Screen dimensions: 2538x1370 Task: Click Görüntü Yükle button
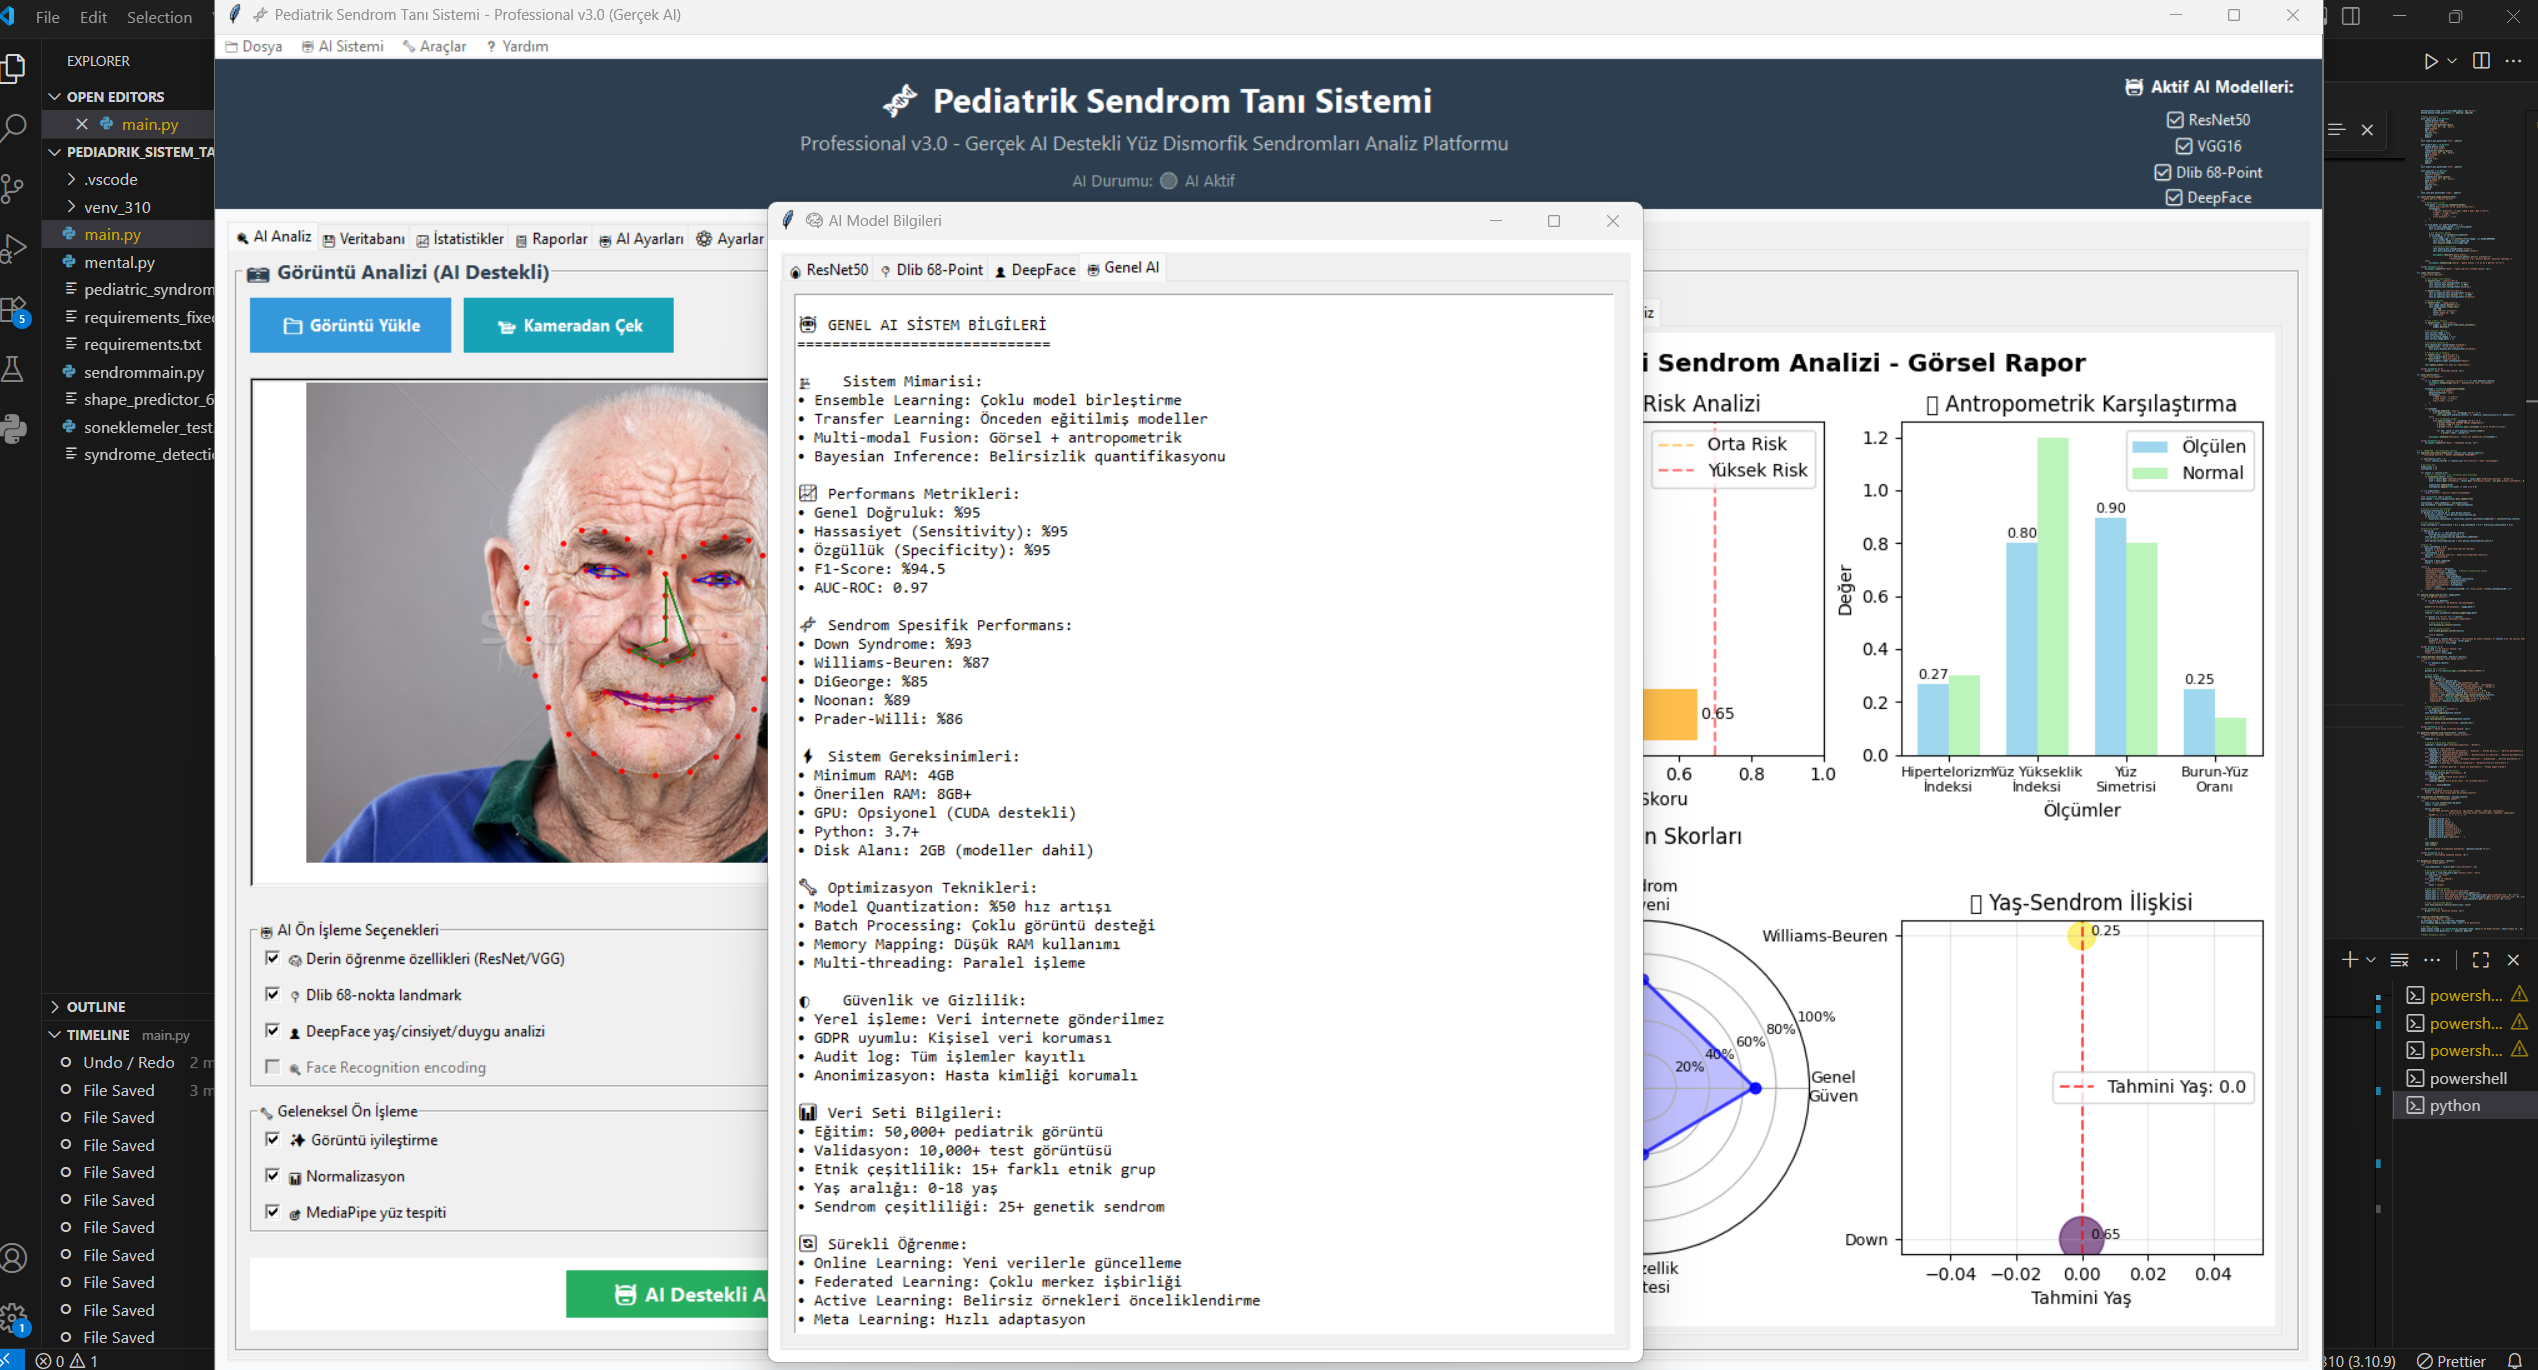(x=350, y=326)
